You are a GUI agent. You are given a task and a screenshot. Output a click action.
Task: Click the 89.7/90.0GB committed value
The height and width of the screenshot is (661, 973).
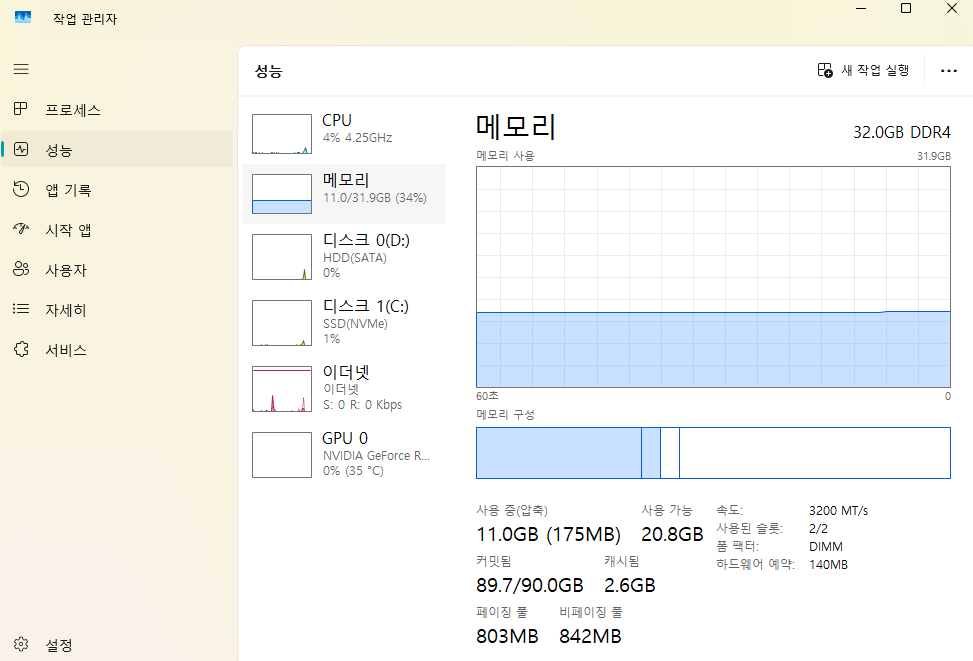(530, 585)
